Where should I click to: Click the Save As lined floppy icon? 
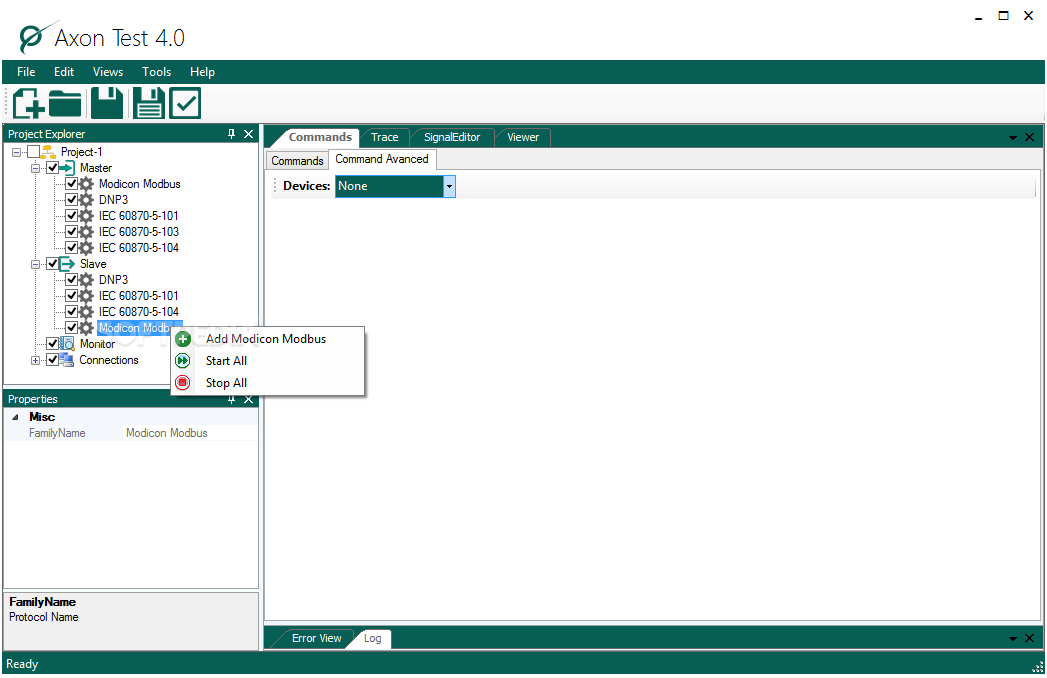tap(149, 104)
